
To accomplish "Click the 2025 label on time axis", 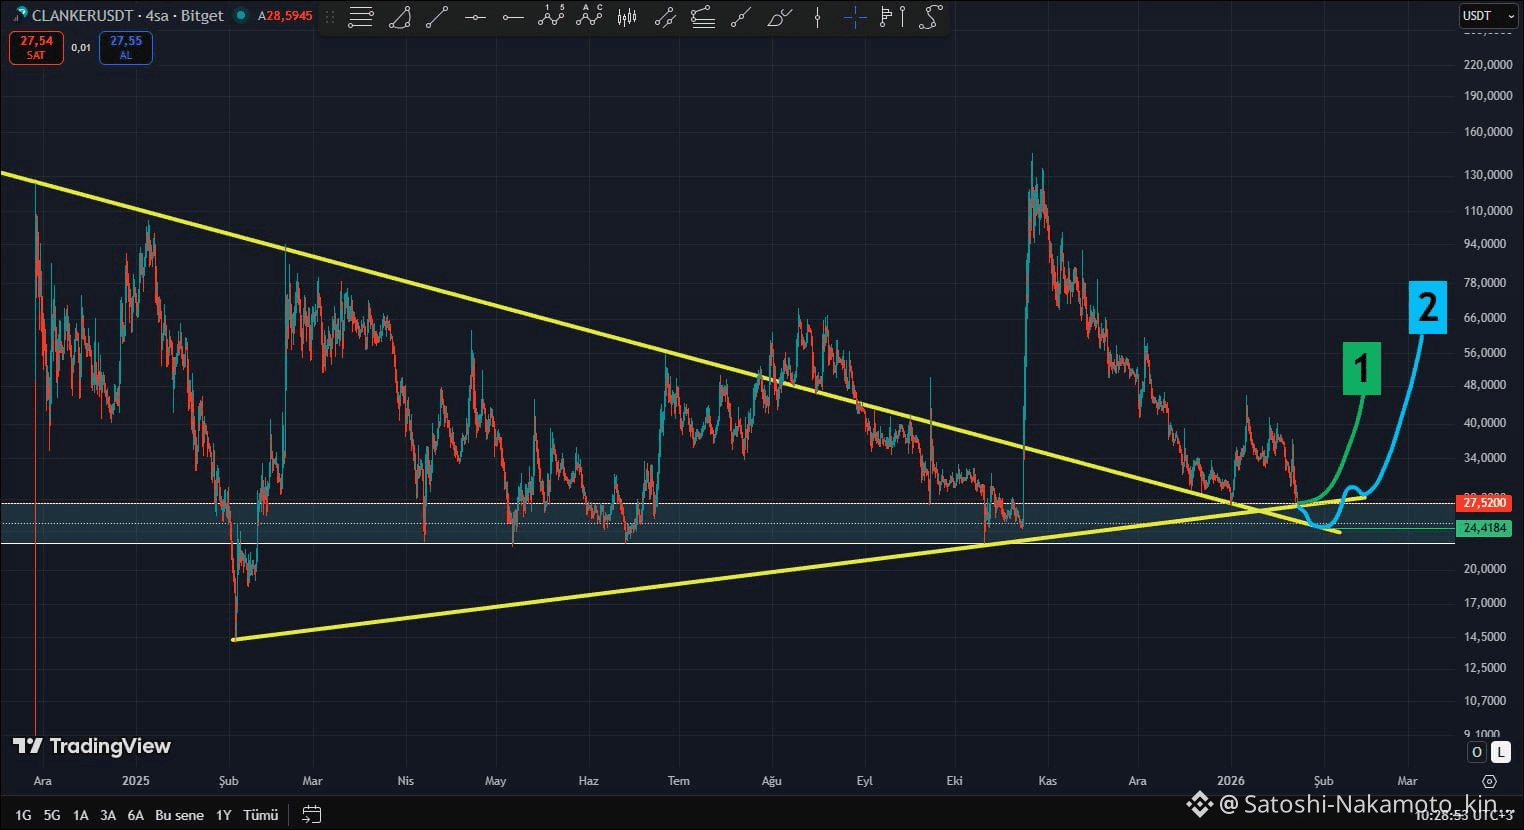I will pos(135,781).
